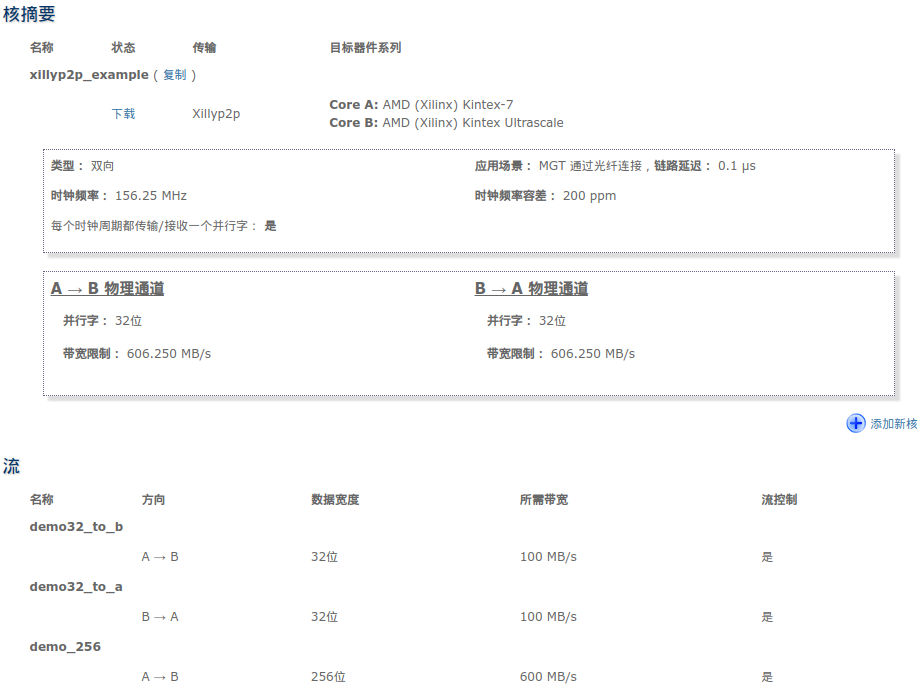This screenshot has height=694, width=922.
Task: Click the 所需带宽 column header
Action: tap(544, 499)
